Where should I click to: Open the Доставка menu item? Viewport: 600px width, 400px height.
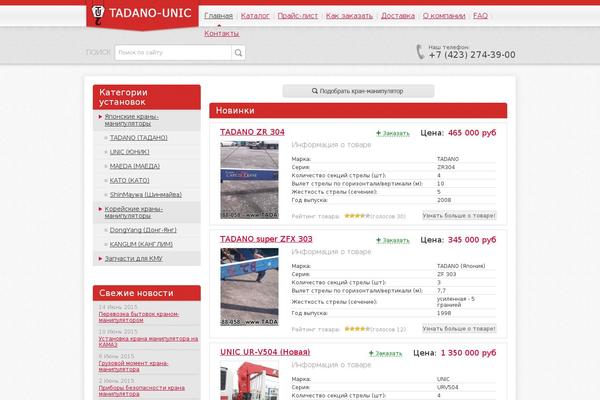coord(398,16)
